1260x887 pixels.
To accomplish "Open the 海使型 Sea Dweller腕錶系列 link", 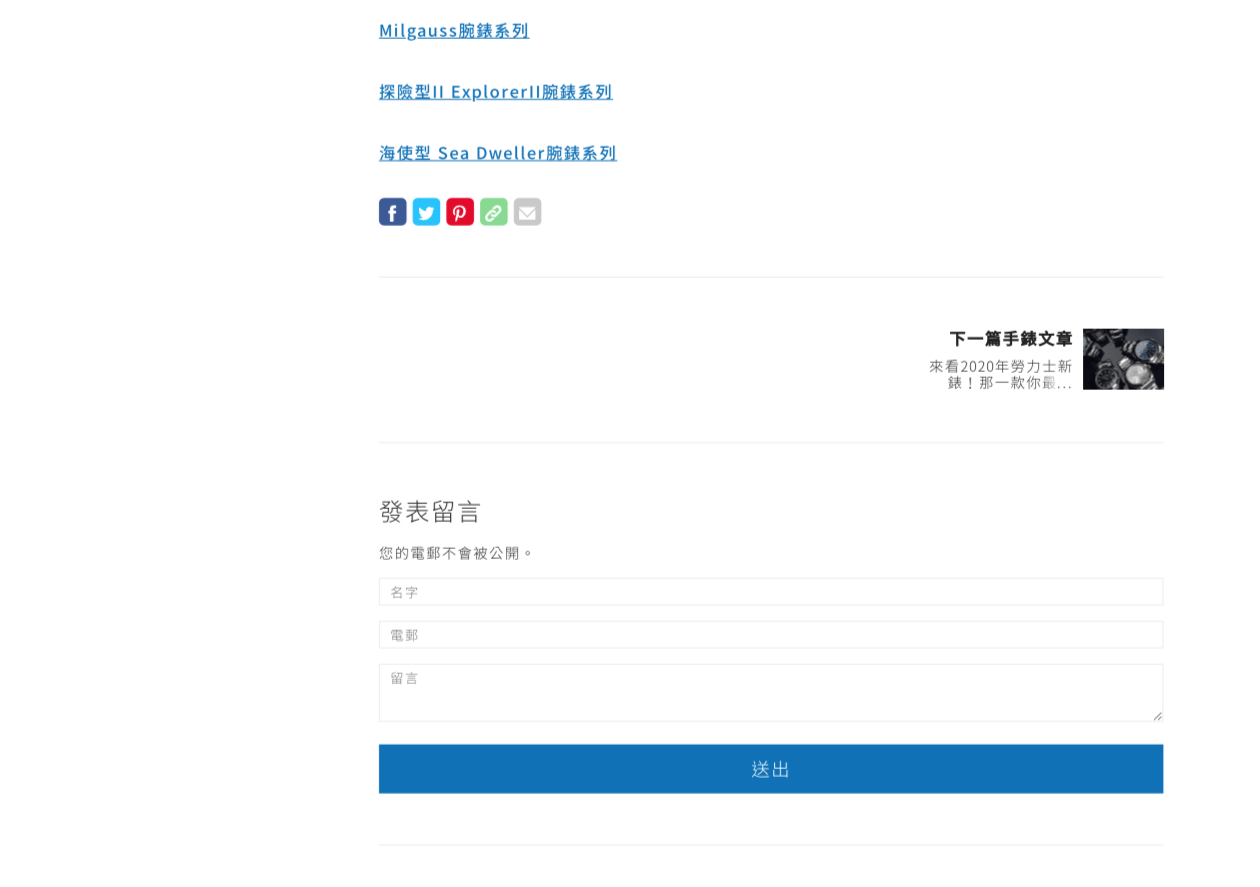I will pyautogui.click(x=498, y=152).
